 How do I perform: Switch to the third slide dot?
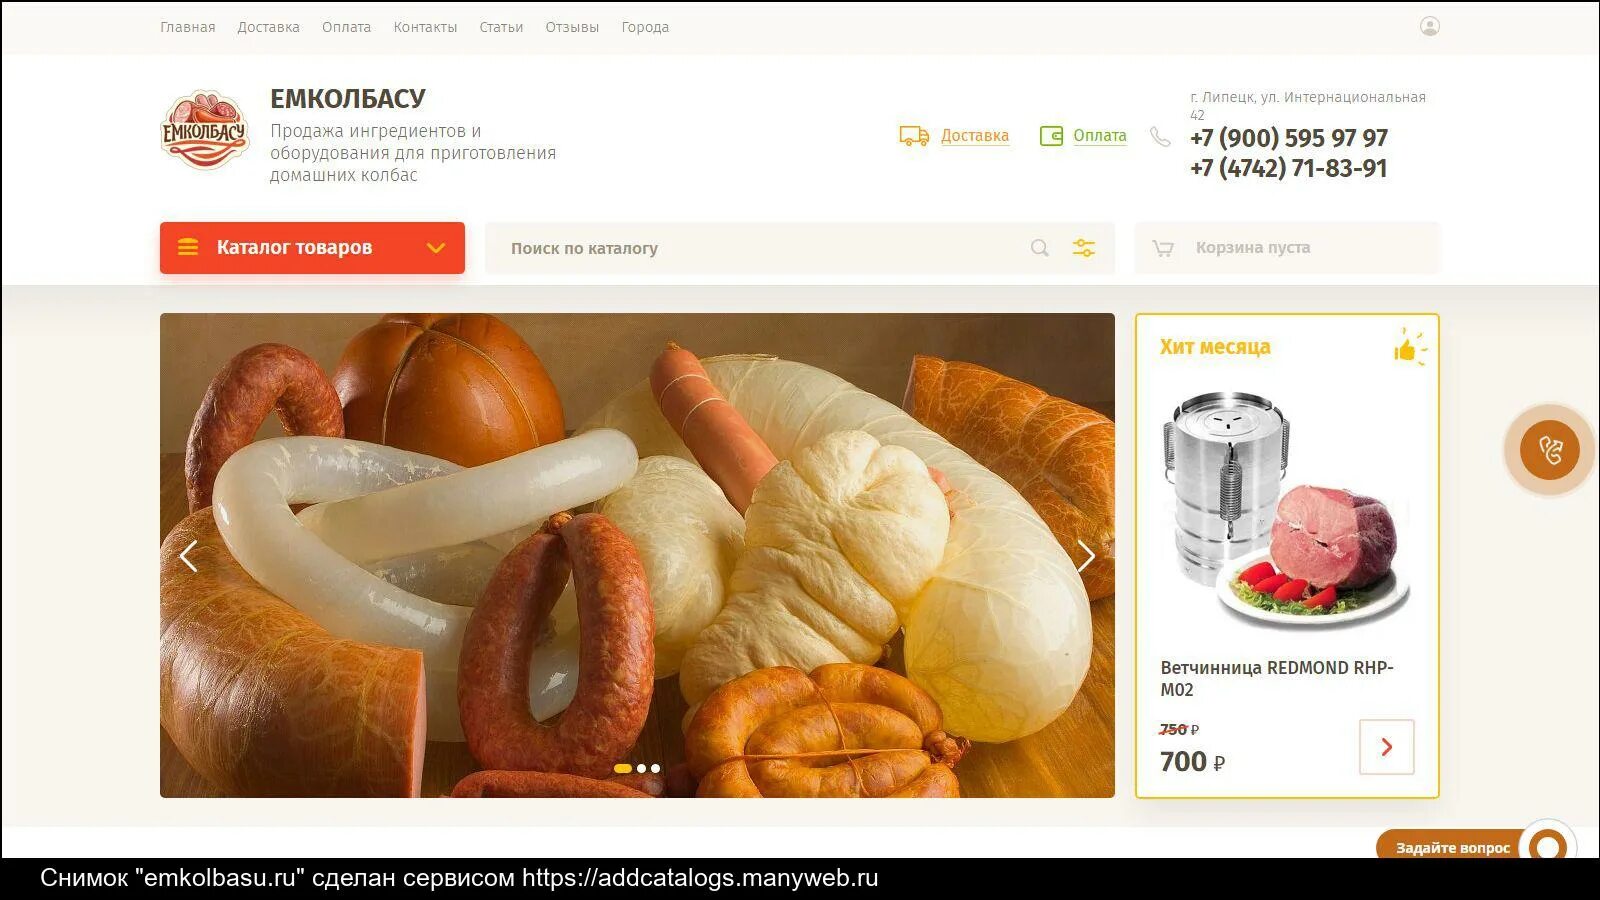coord(656,768)
